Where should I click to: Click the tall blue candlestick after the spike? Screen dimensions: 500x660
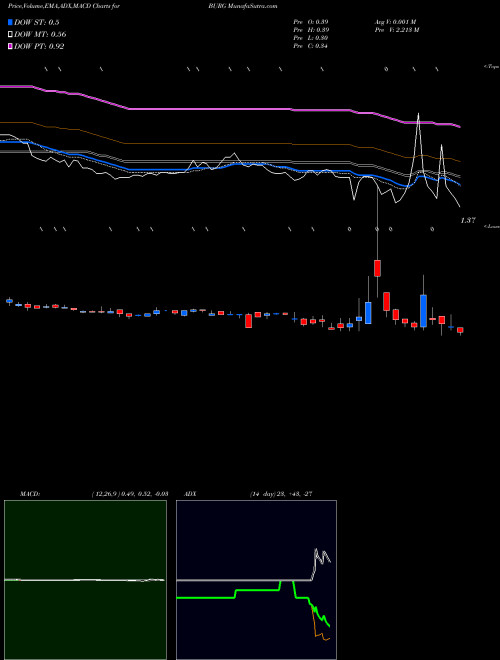click(x=423, y=311)
